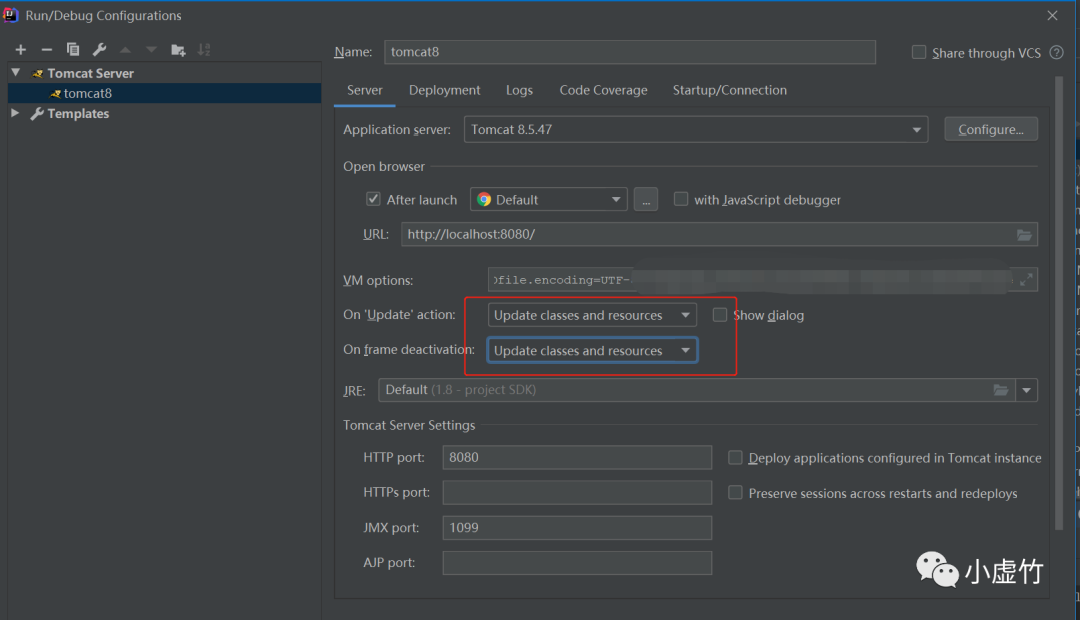Click the Add New Configuration plus icon
1080x620 pixels.
click(20, 50)
